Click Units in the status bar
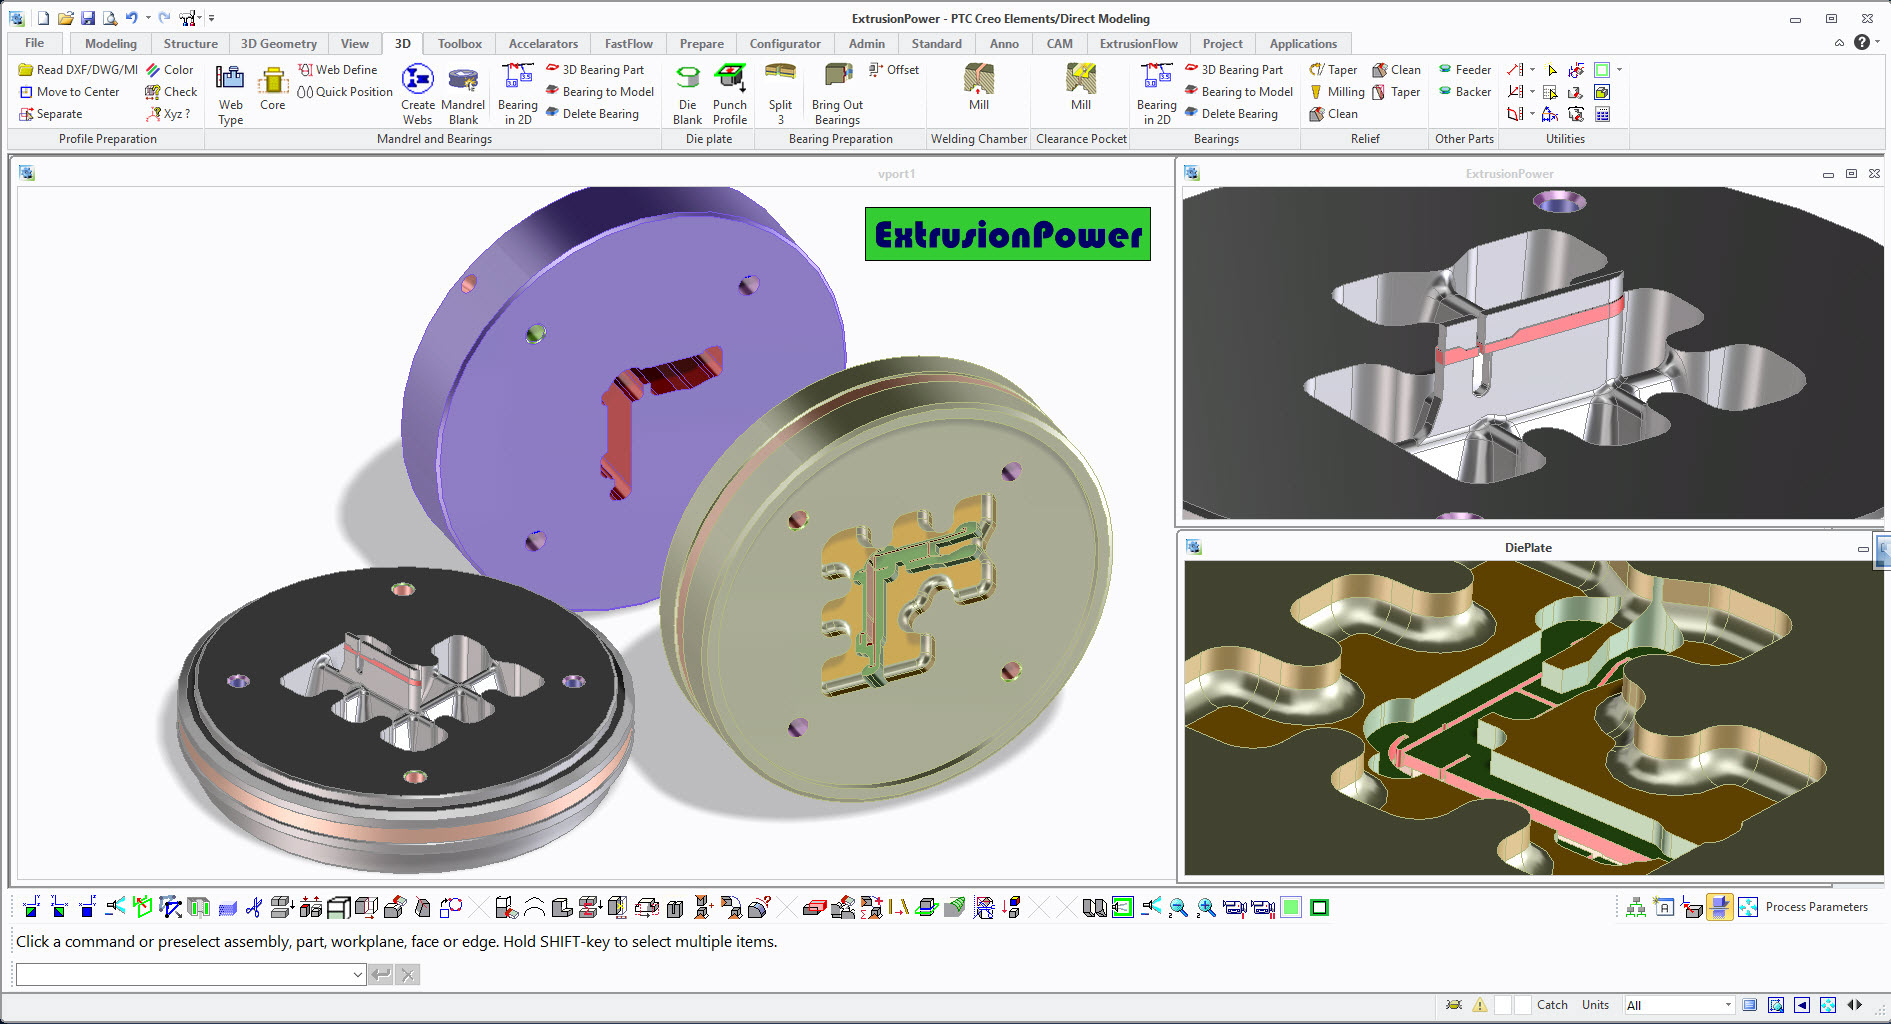Screen dimensions: 1891x1024 pos(1595,1005)
